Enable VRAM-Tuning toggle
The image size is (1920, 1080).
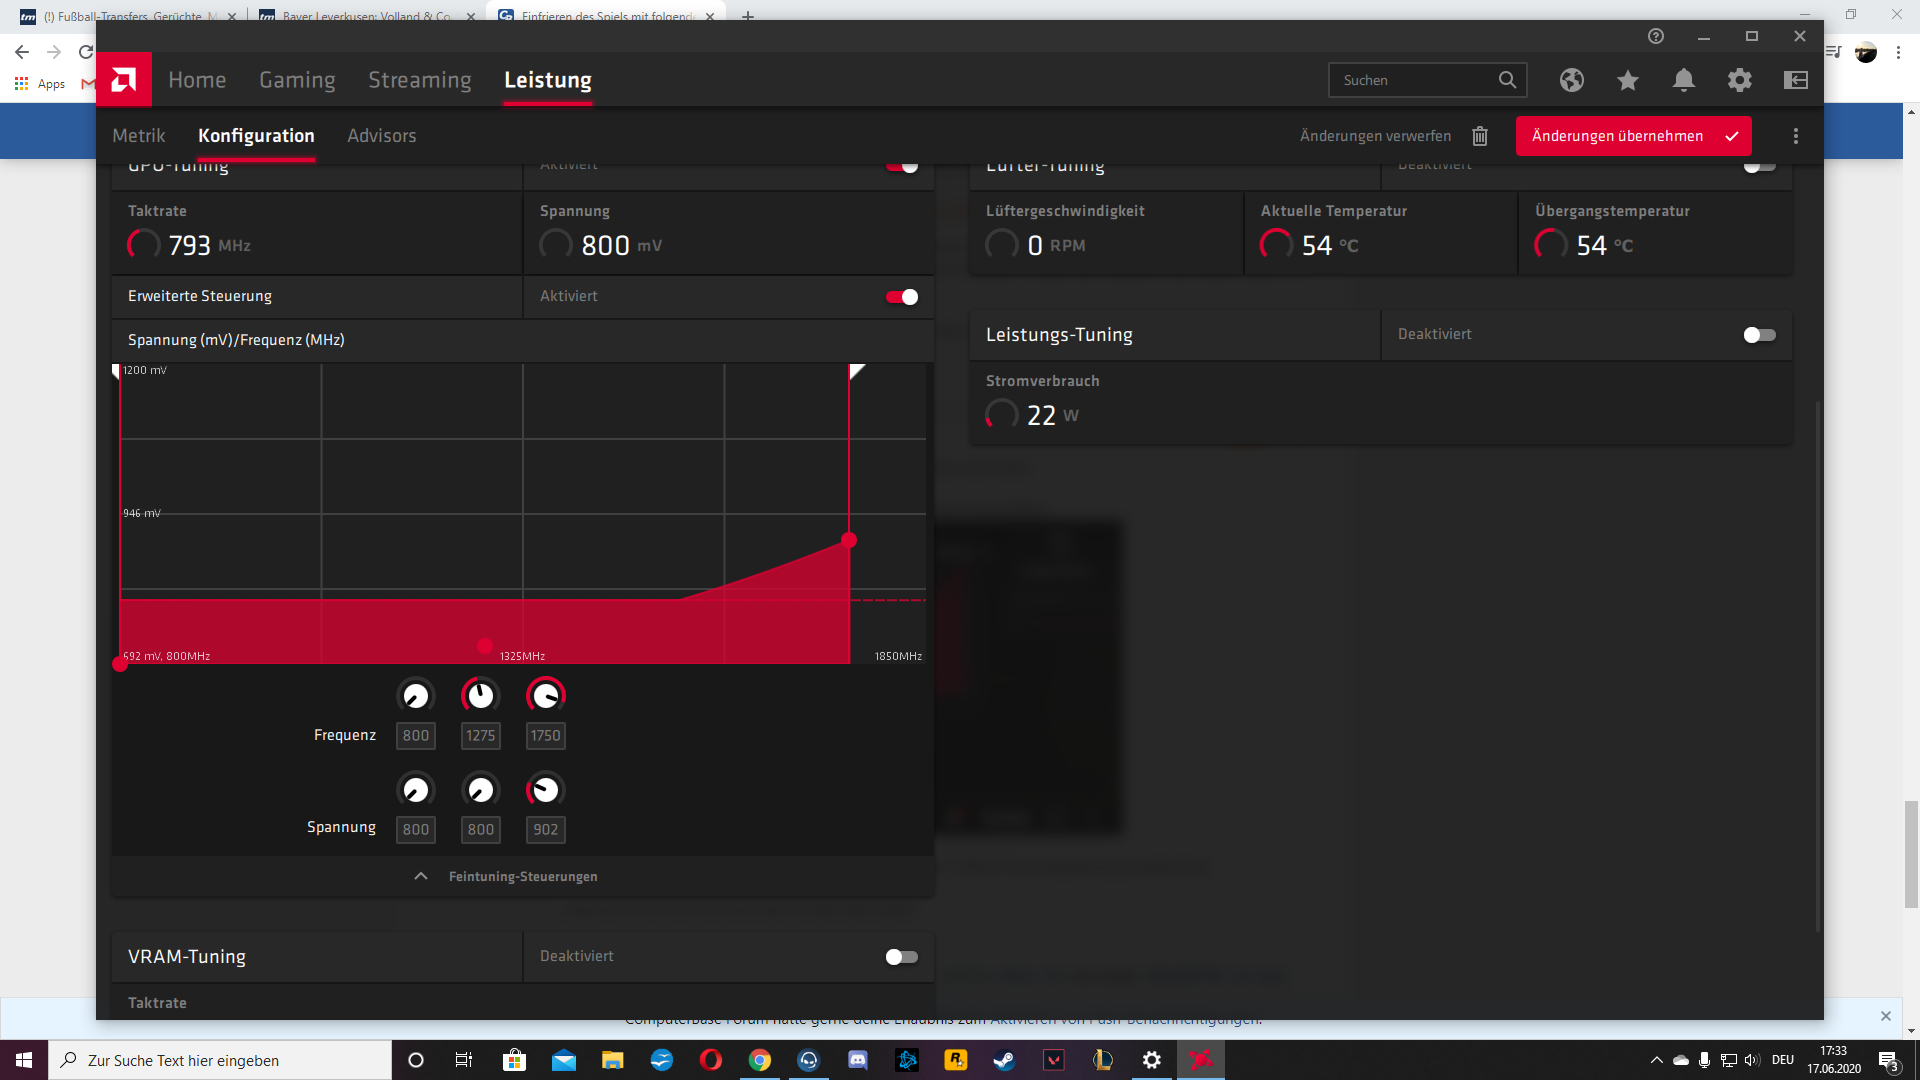click(x=901, y=957)
